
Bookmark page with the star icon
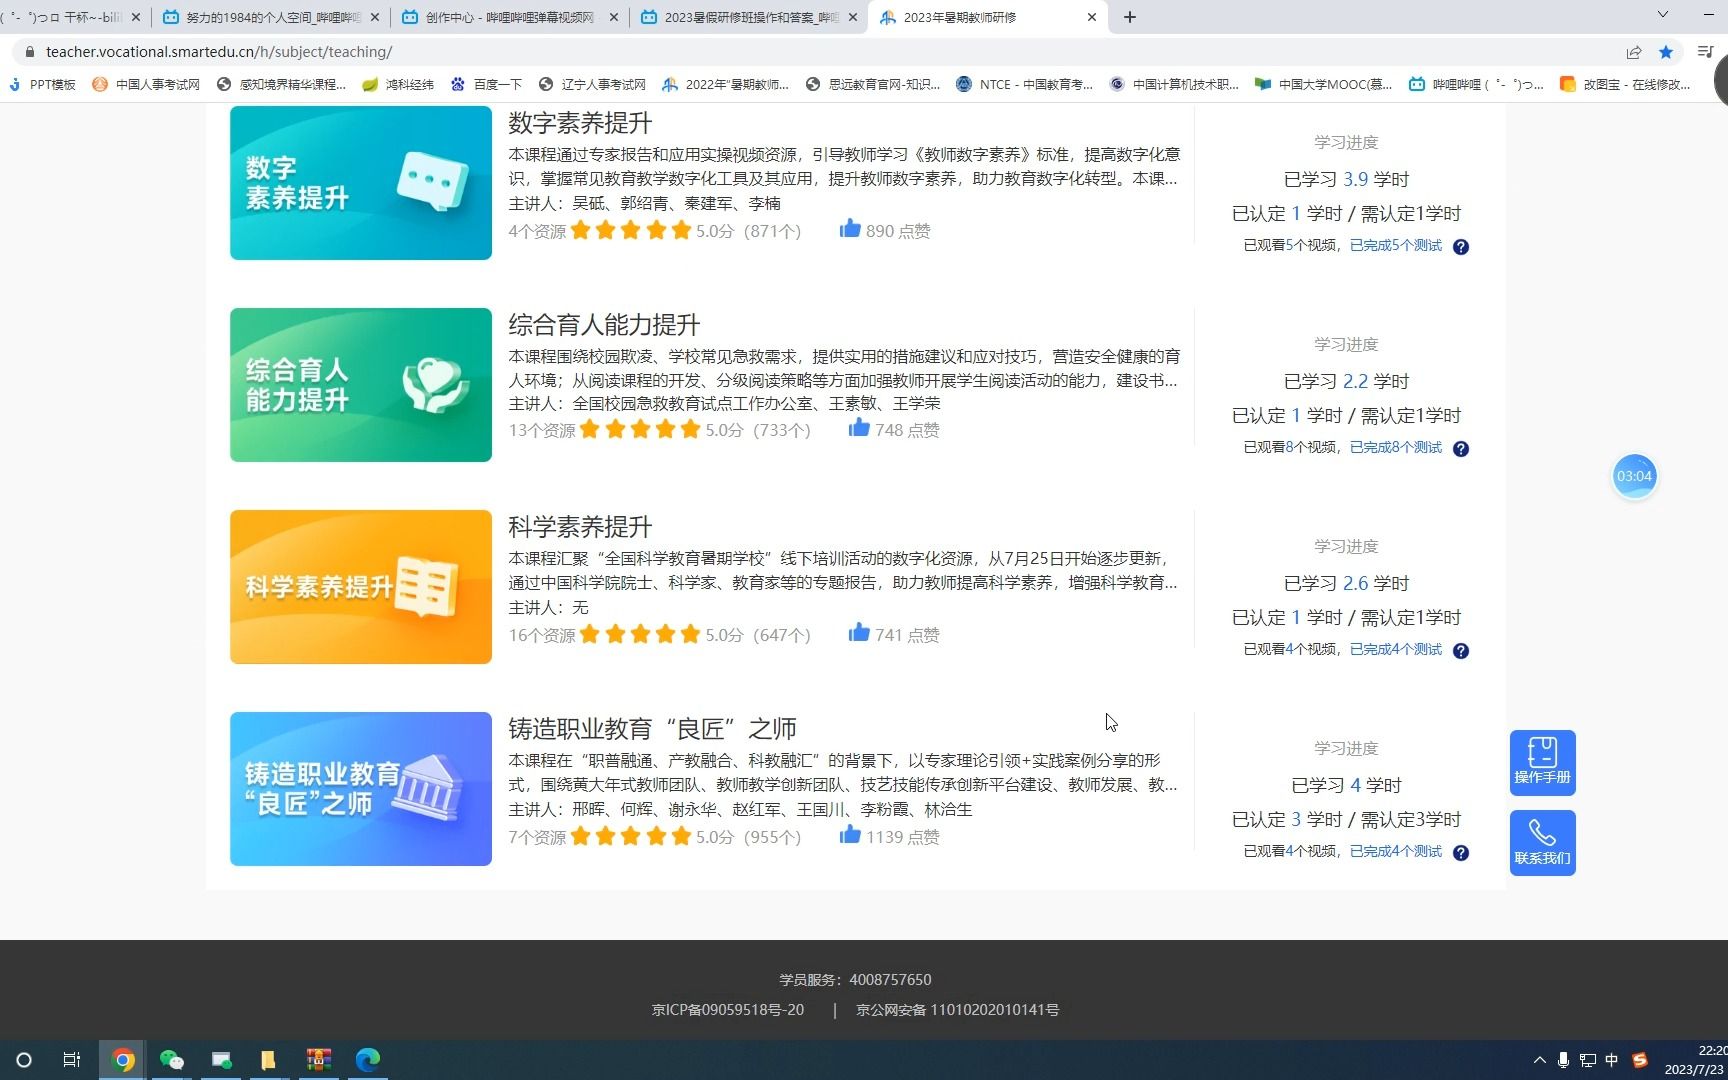[1666, 52]
